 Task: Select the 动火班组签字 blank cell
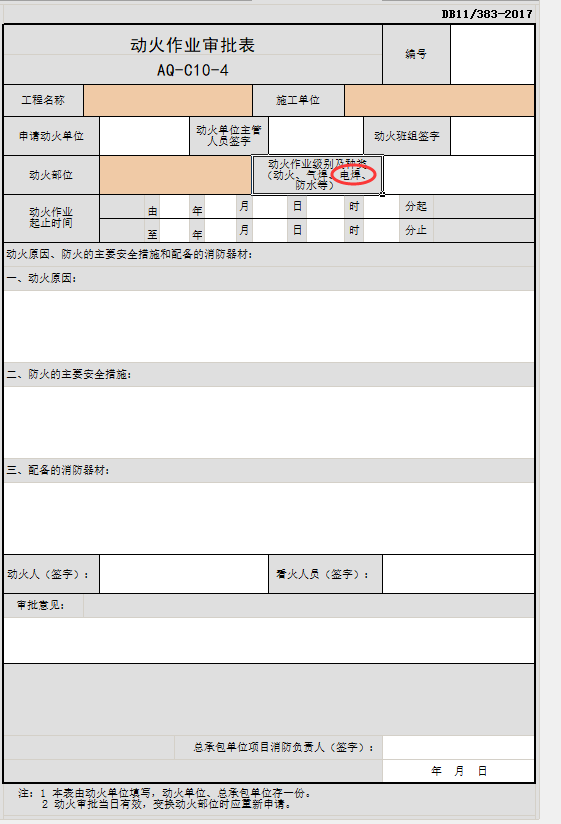(492, 136)
